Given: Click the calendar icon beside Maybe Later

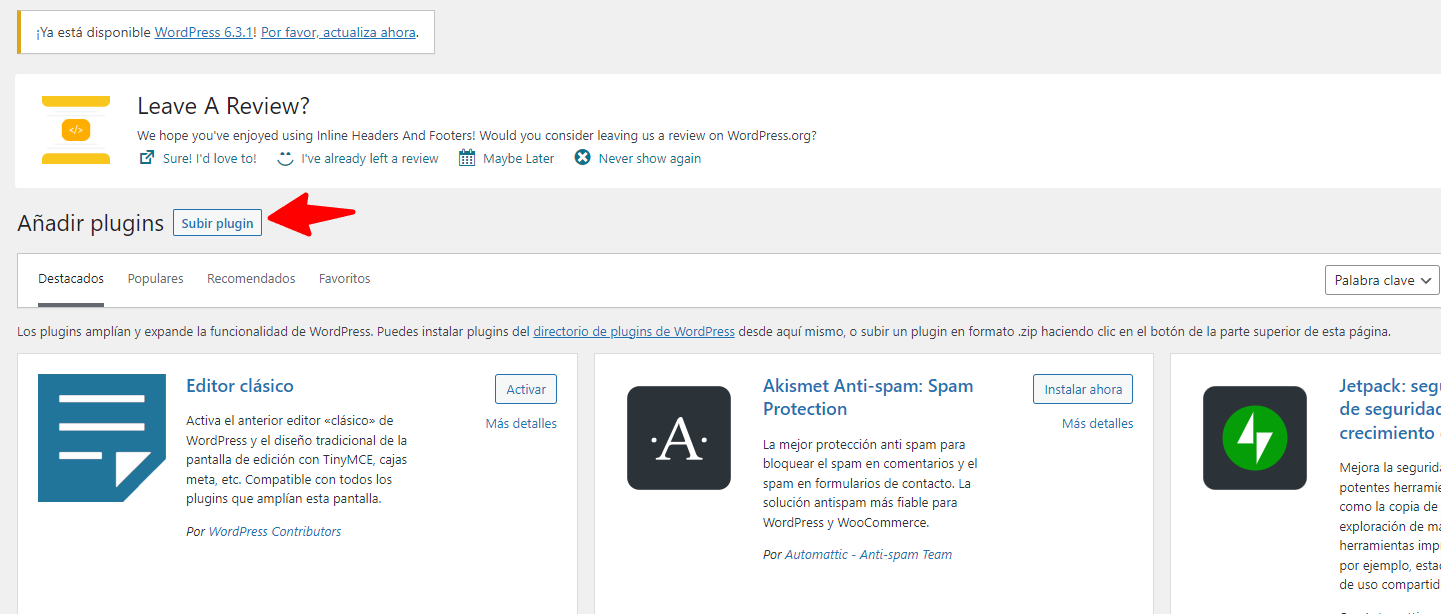Looking at the screenshot, I should [467, 158].
